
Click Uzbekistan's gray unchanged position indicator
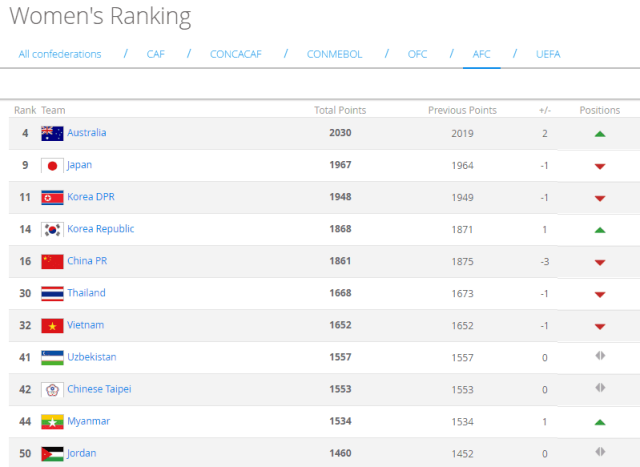(600, 356)
